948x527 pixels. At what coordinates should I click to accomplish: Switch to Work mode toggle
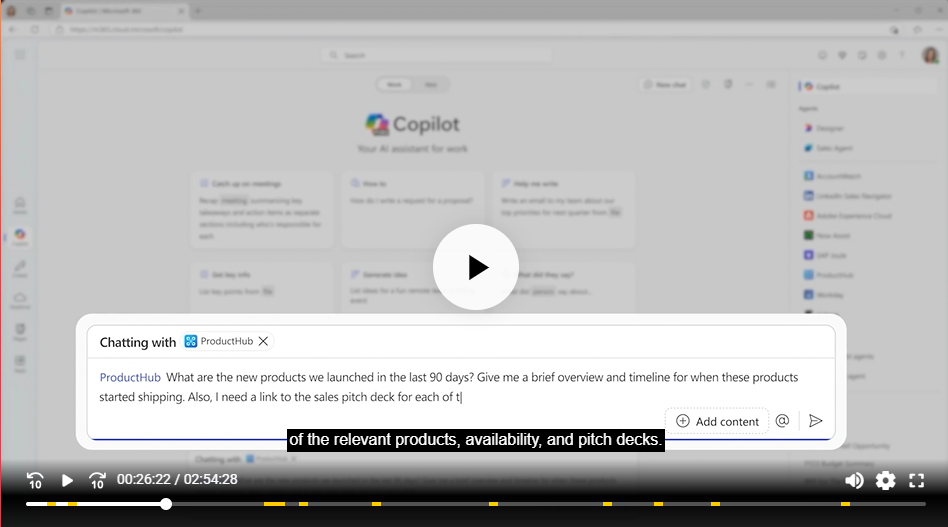(394, 85)
